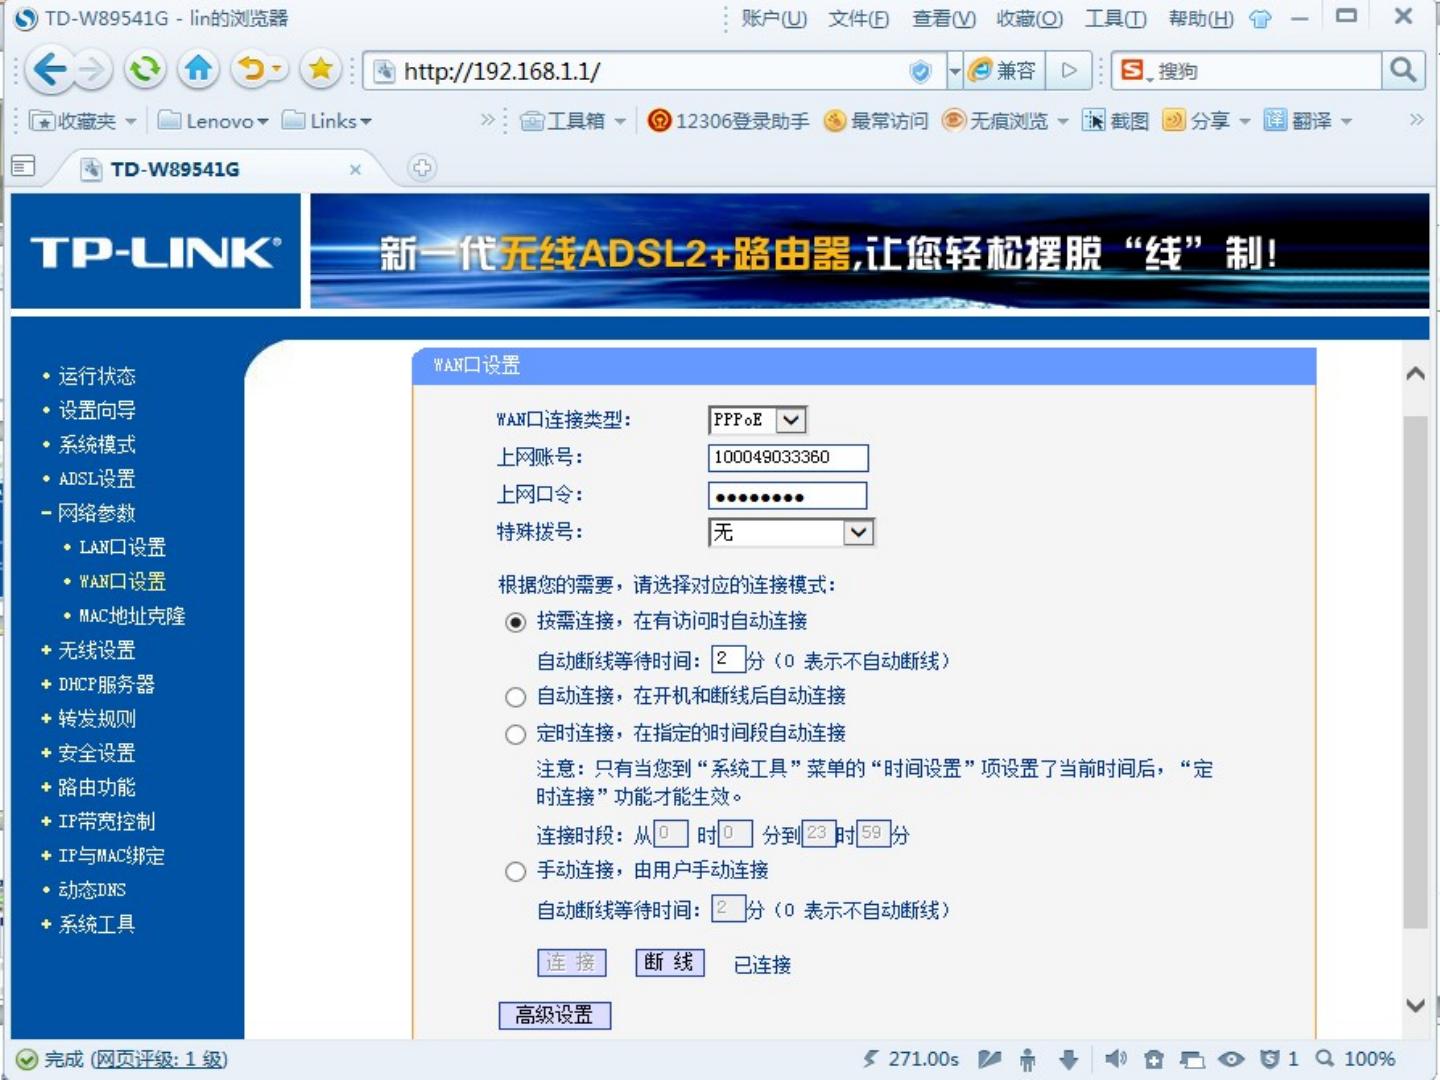This screenshot has width=1440, height=1080.
Task: Click the blue security shield in address bar
Action: [x=920, y=71]
